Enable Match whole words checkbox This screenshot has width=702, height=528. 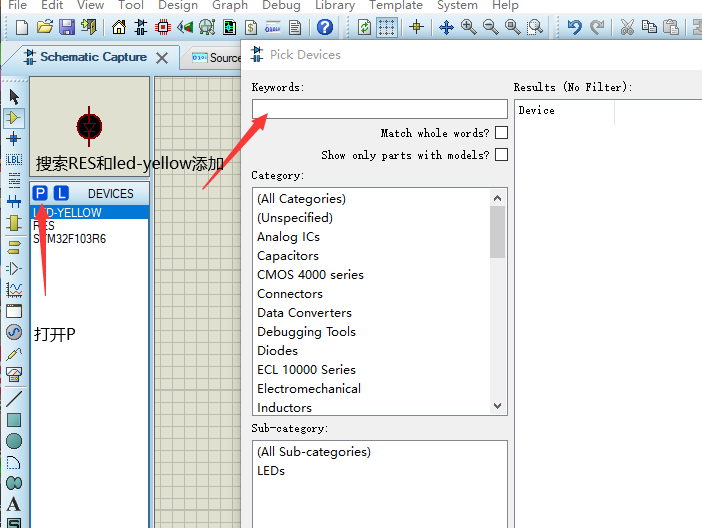501,133
